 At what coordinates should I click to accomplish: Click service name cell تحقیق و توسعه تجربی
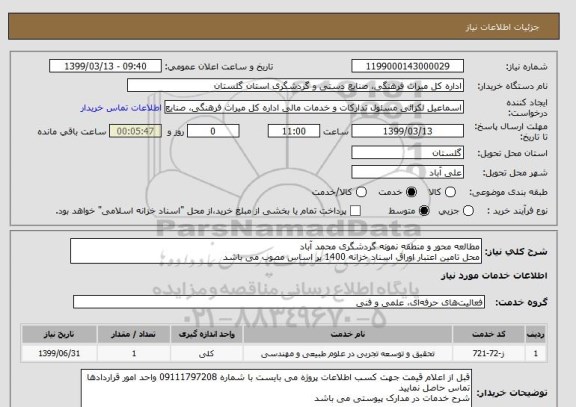click(x=348, y=353)
